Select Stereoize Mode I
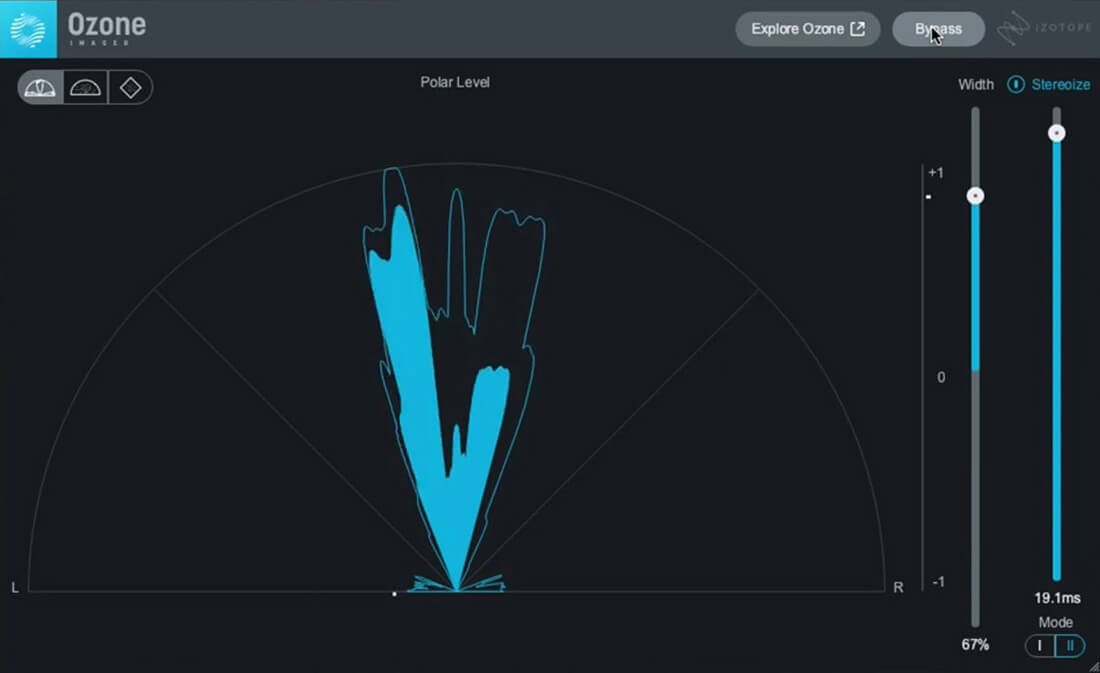Image resolution: width=1100 pixels, height=673 pixels. pyautogui.click(x=1040, y=646)
